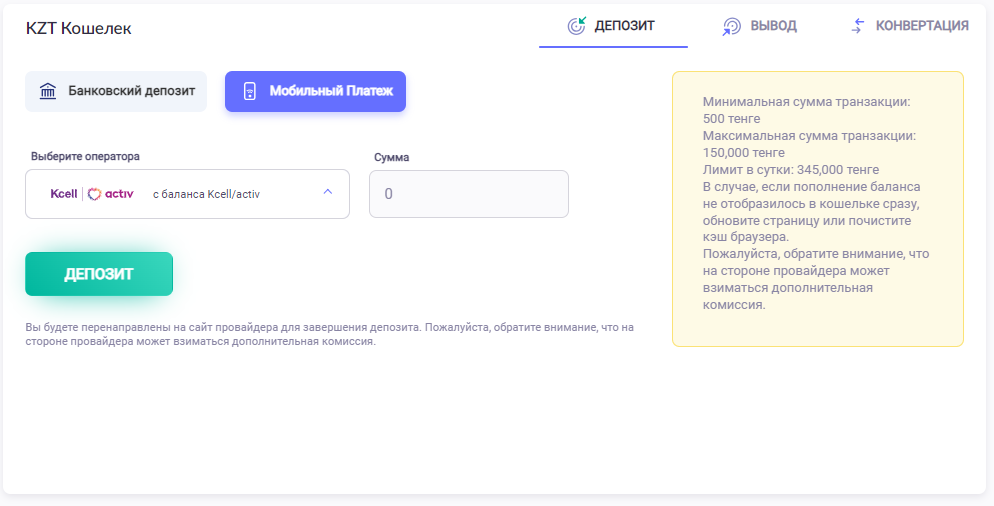Click the withdraw (ВЫВОД) tab icon
This screenshot has width=994, height=506.
coord(732,26)
